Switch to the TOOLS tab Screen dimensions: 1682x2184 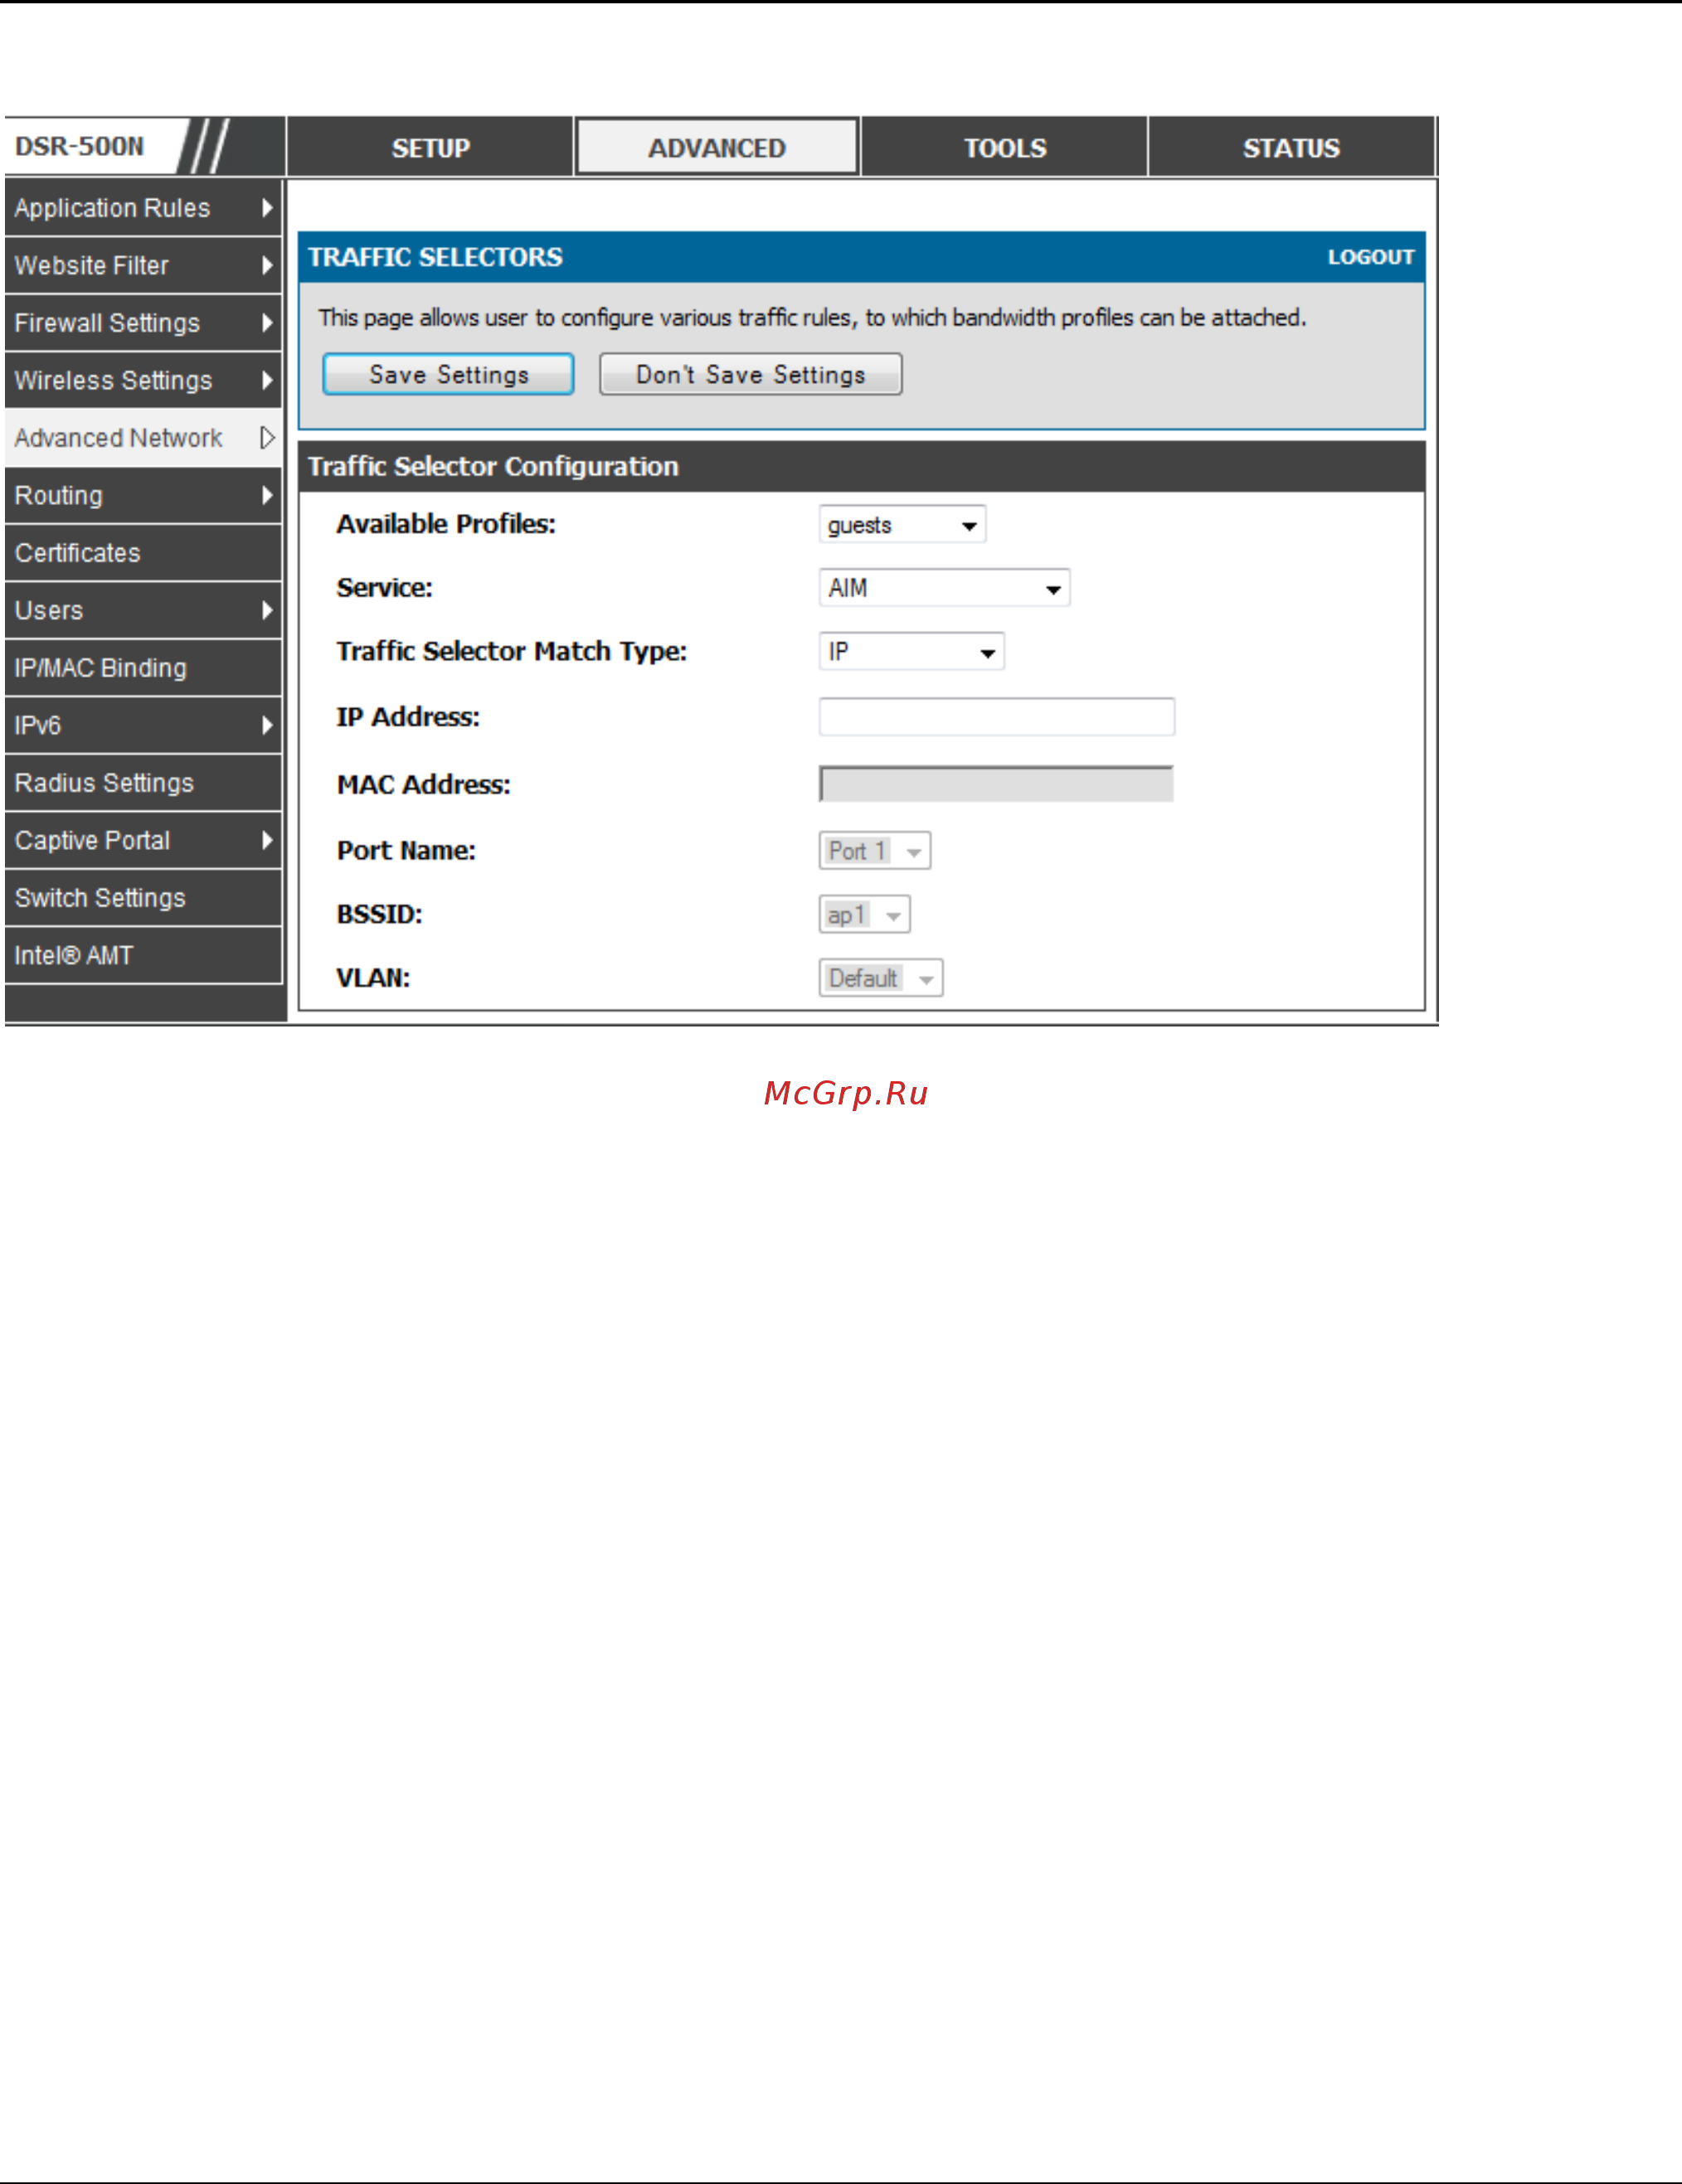tap(1004, 148)
